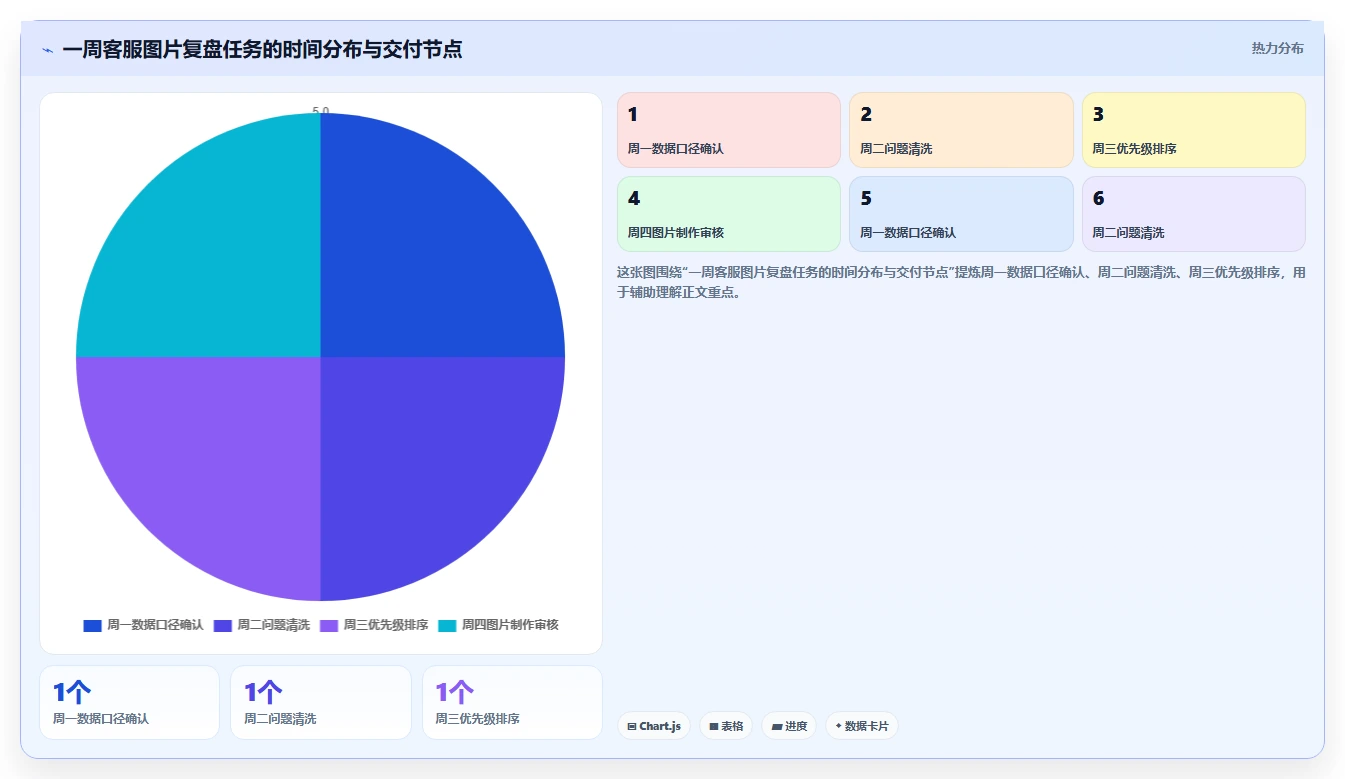
Task: Click the 进度 tag chip
Action: 789,726
